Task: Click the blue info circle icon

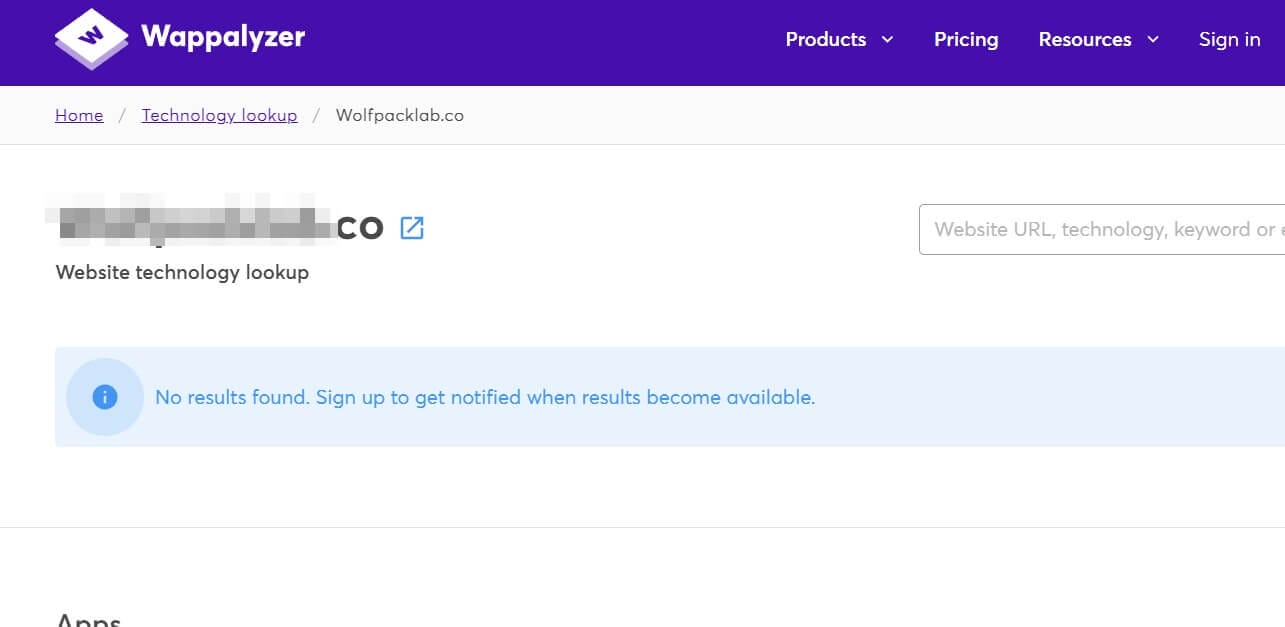Action: tap(105, 397)
